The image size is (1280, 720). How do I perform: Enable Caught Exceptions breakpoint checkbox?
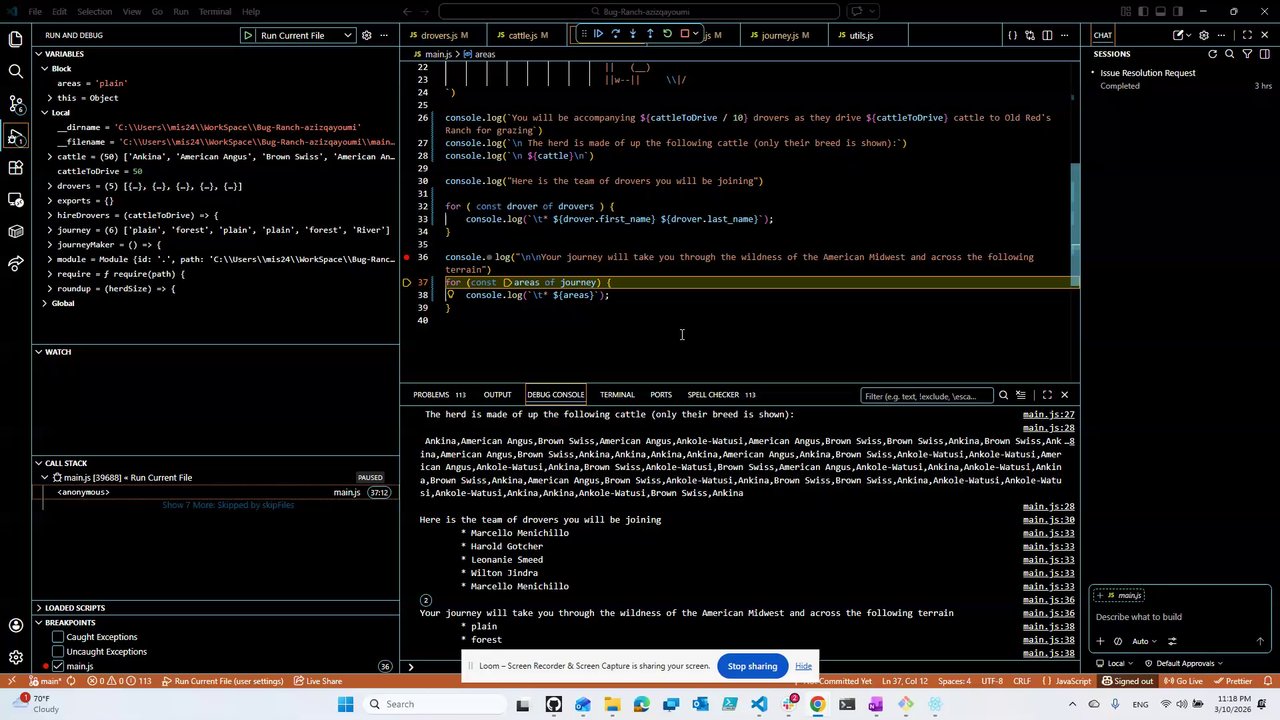[x=58, y=637]
